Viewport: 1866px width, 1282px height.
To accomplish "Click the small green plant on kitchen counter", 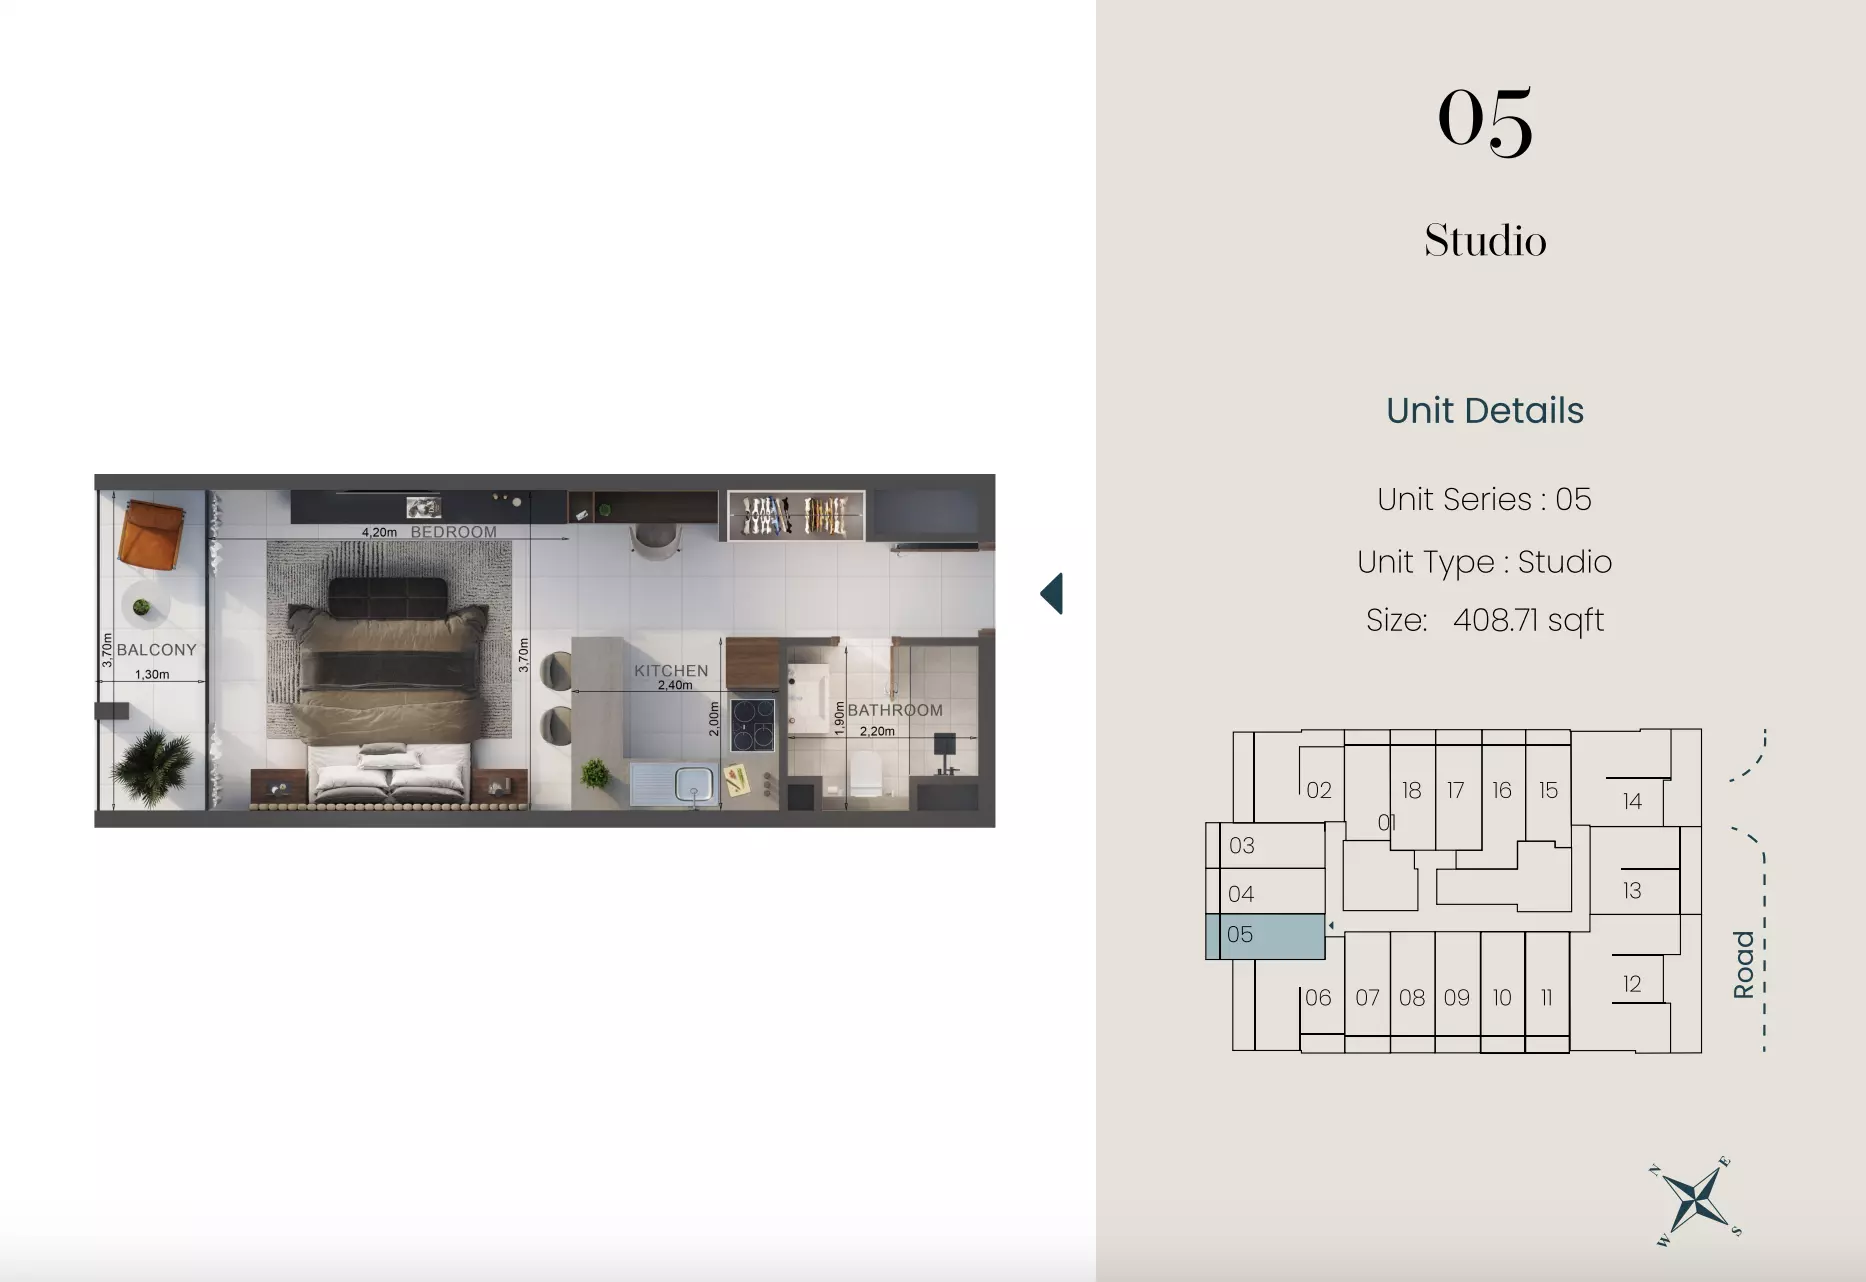I will (595, 773).
